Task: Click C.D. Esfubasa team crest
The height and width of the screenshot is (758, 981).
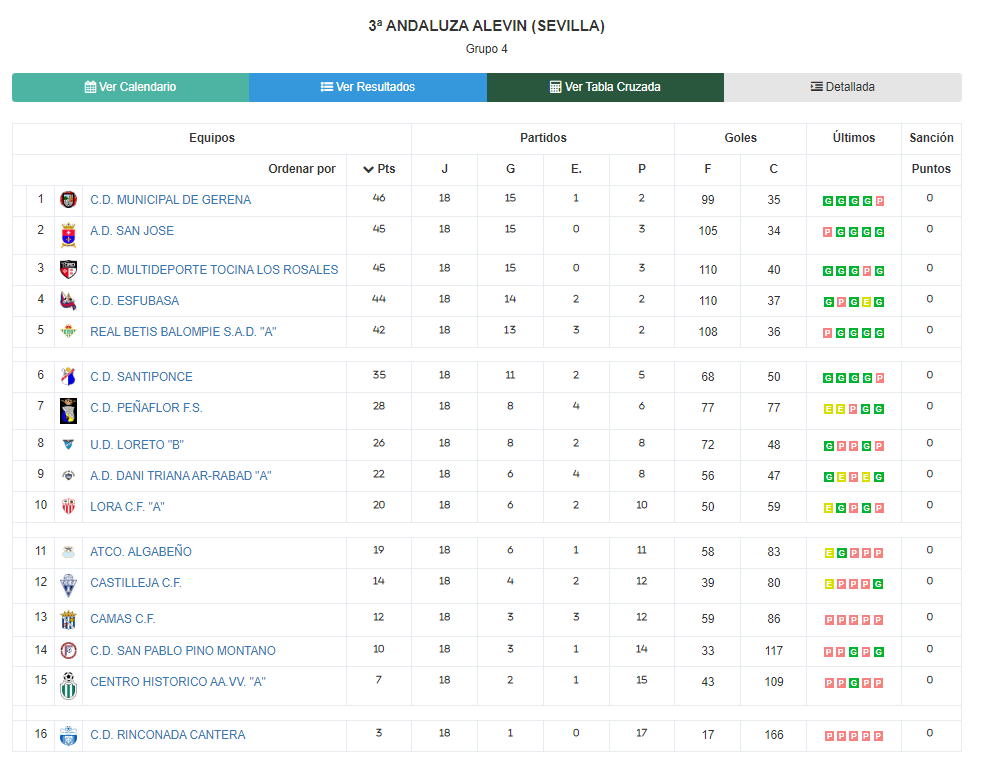Action: pos(68,301)
